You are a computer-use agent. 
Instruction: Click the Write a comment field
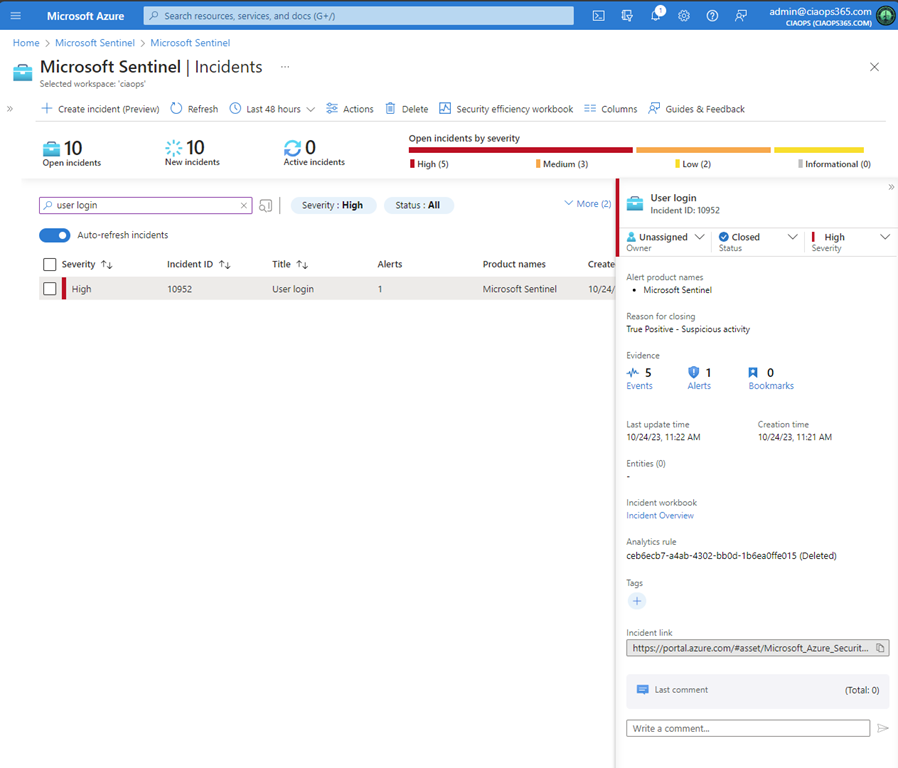(x=747, y=728)
